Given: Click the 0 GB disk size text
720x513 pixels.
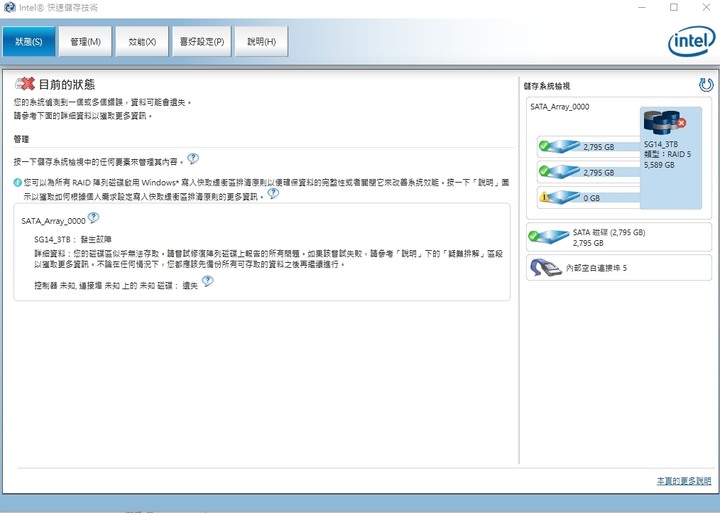Looking at the screenshot, I should click(591, 198).
